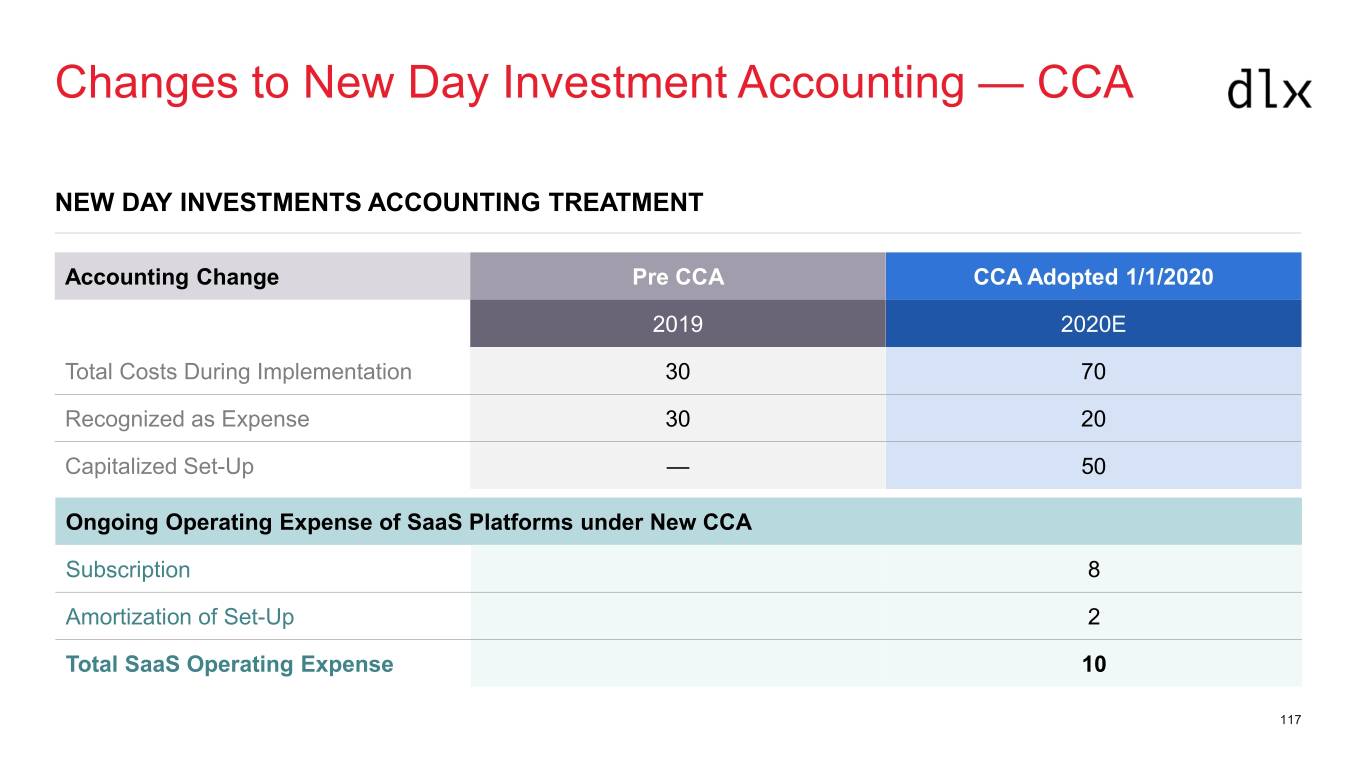Image resolution: width=1365 pixels, height=768 pixels.
Task: Select the "Subscription" row label
Action: click(x=128, y=570)
